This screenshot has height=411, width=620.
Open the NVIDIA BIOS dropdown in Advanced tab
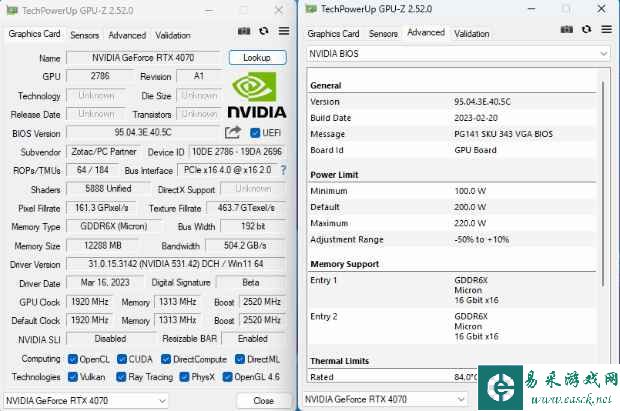pyautogui.click(x=458, y=53)
